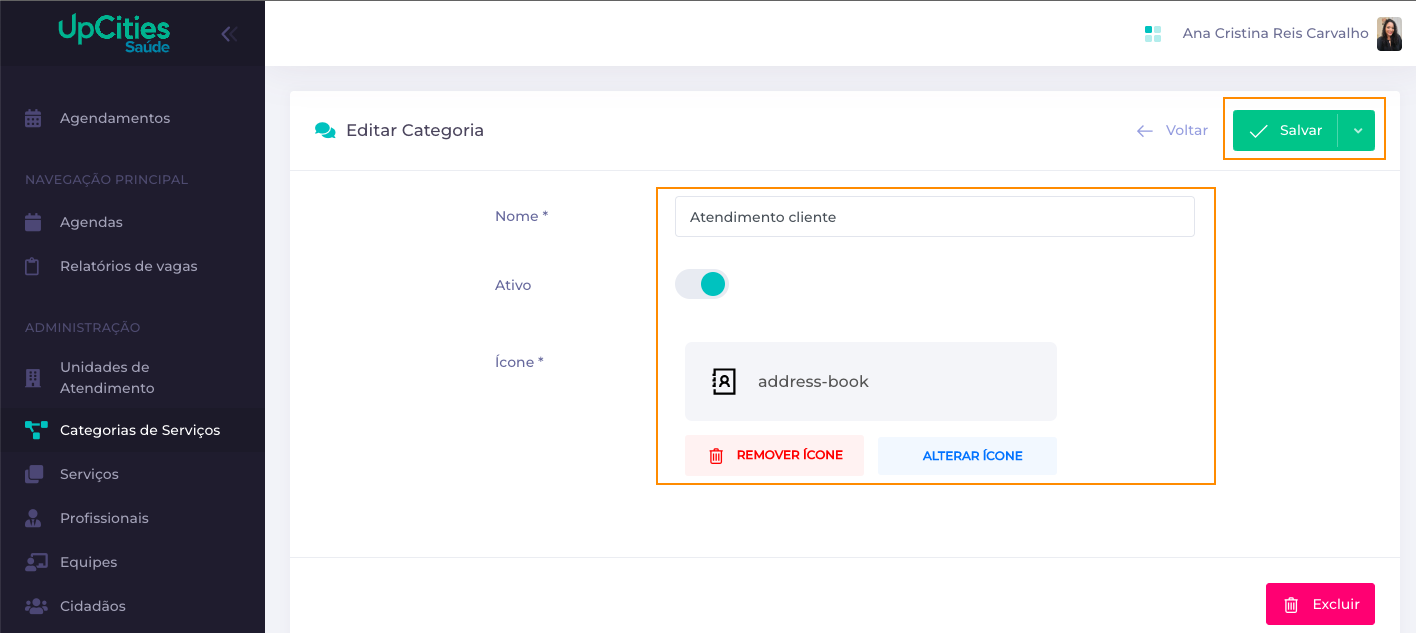The image size is (1416, 633).
Task: Click the Agendas calendar icon
Action: coord(33,222)
